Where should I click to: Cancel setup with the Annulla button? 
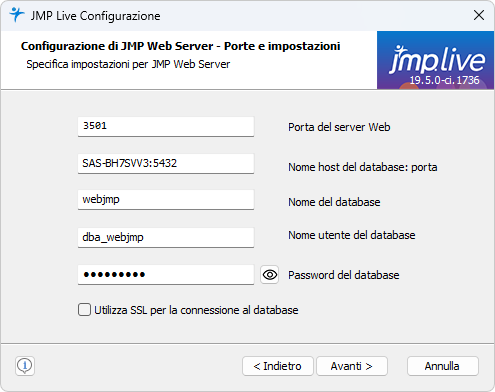point(443,366)
